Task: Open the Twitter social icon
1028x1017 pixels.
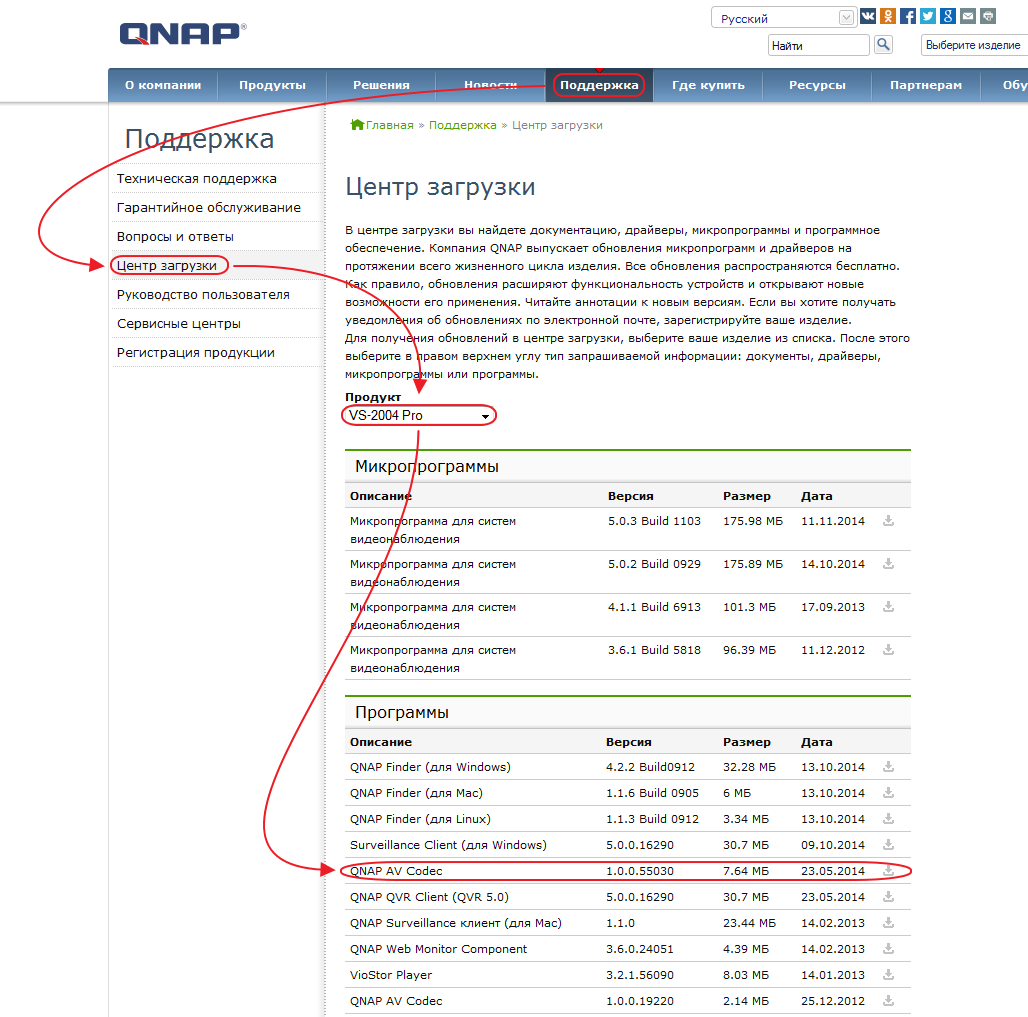Action: pos(928,16)
